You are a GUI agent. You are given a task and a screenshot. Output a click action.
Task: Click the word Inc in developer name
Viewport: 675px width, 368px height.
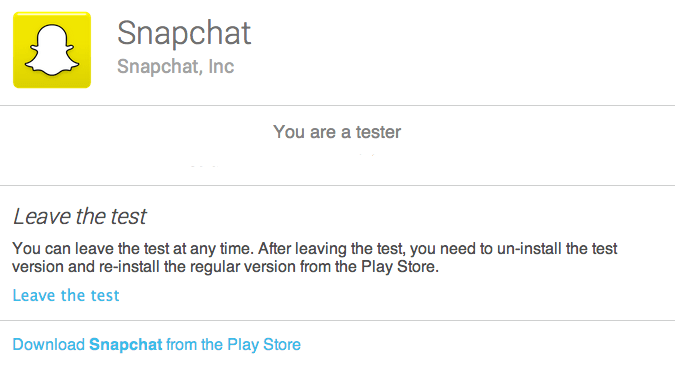(221, 66)
